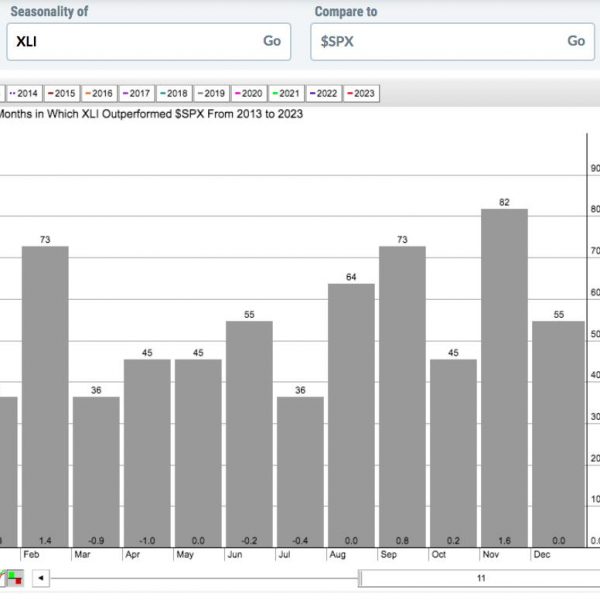Click the December bar showing 55

[558, 434]
